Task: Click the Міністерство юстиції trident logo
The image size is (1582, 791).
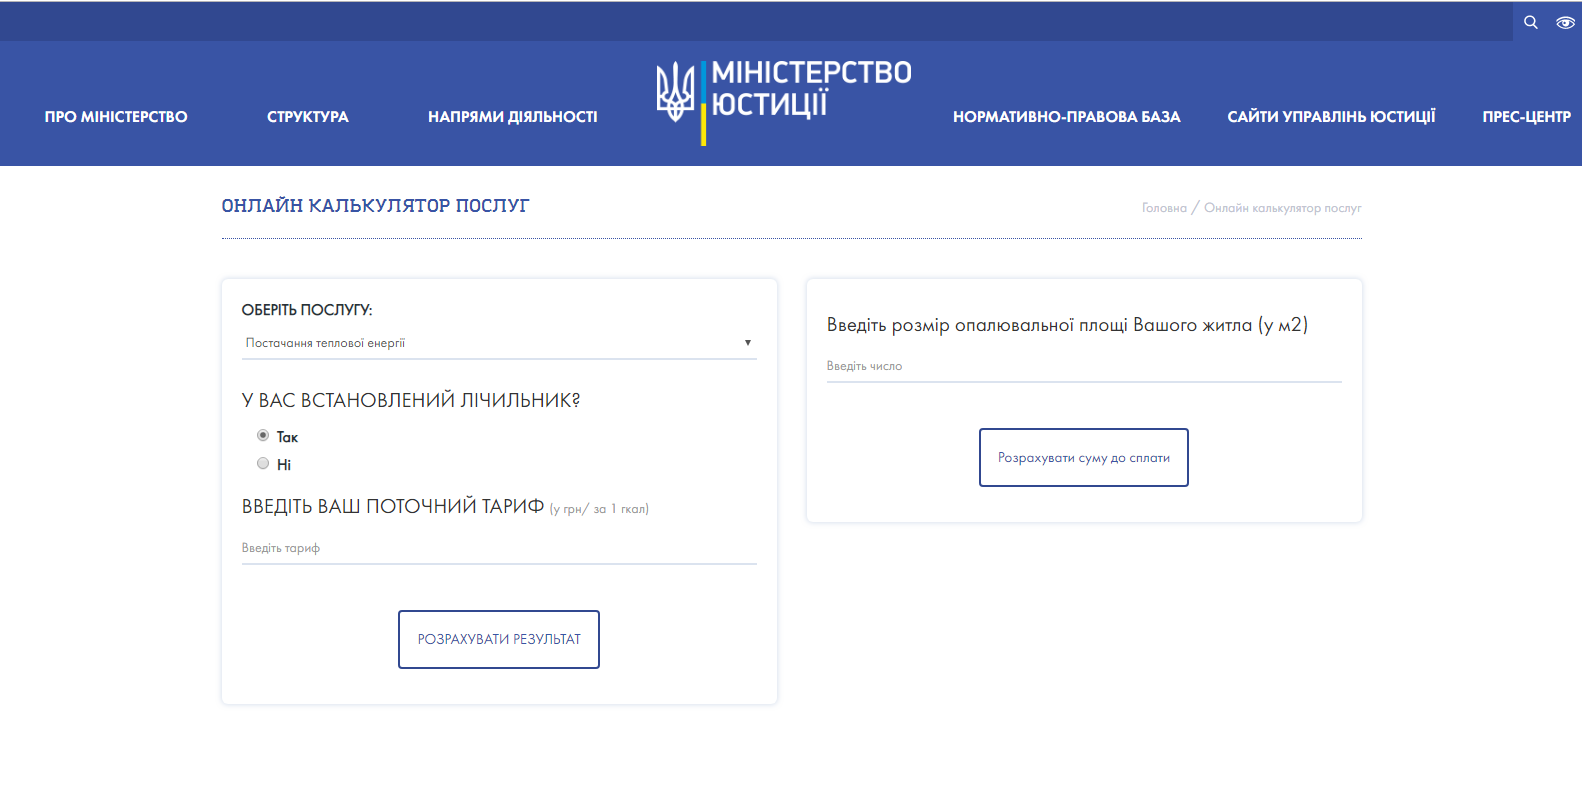Action: click(675, 92)
